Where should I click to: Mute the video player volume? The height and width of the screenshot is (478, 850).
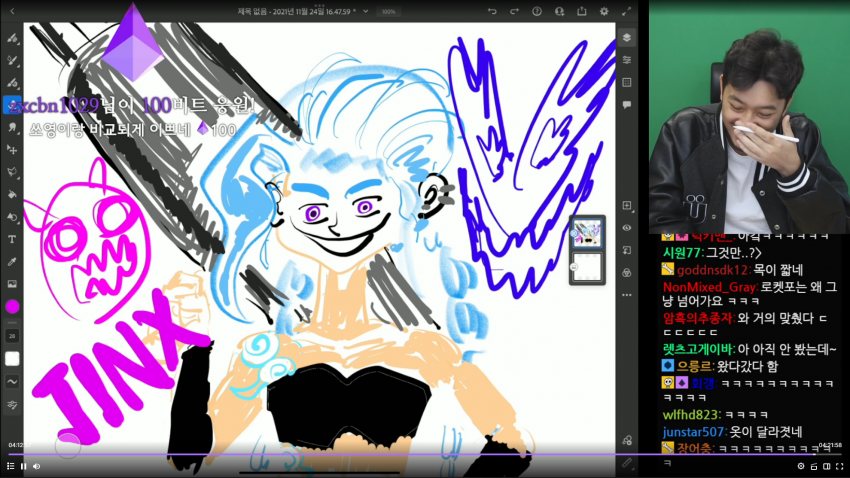tap(36, 466)
